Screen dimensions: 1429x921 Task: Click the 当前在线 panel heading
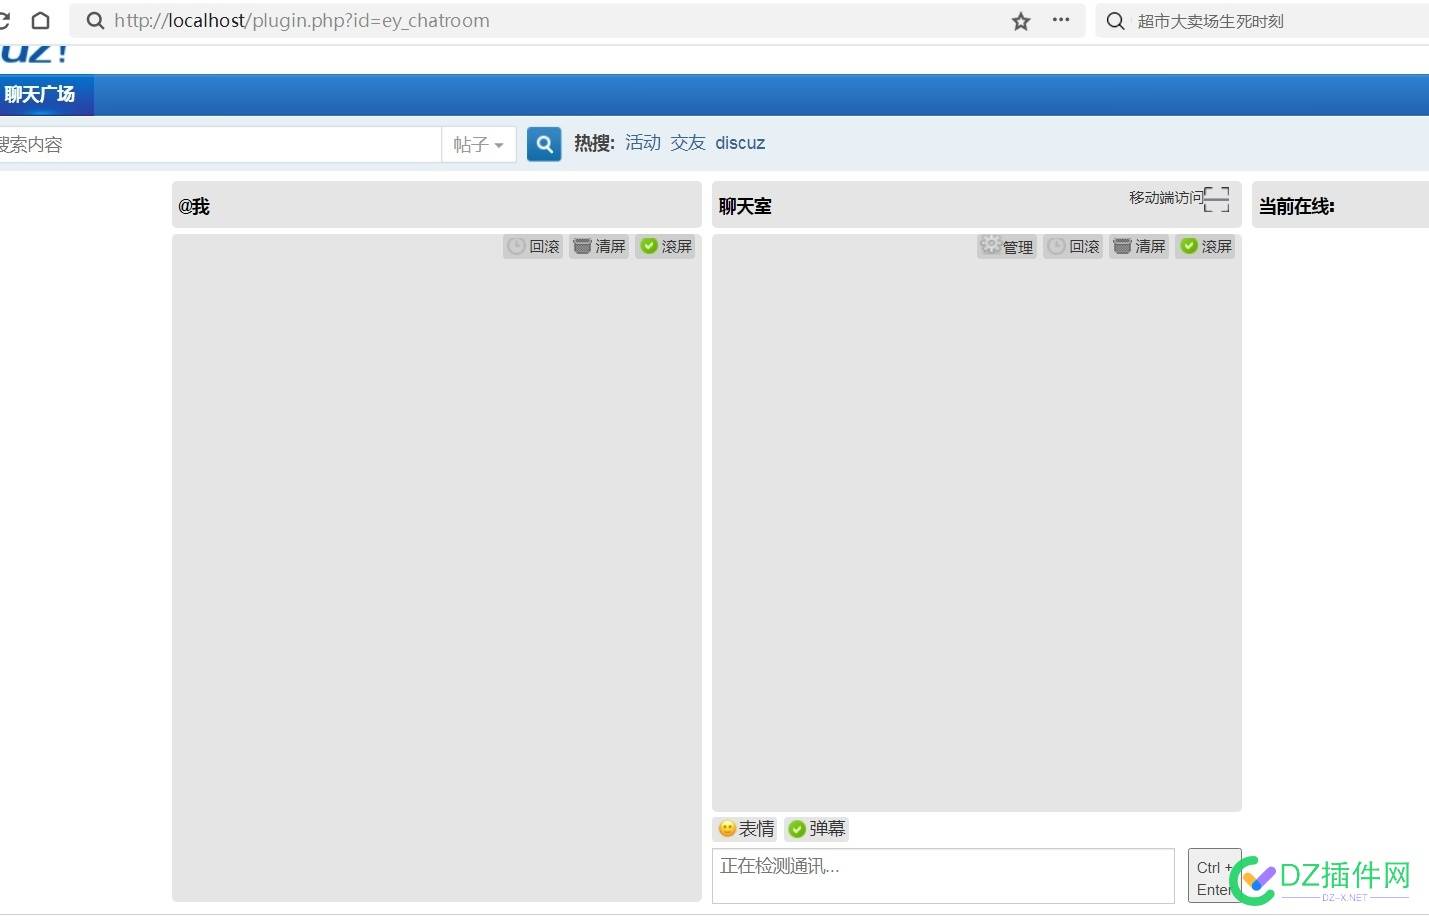point(1296,207)
